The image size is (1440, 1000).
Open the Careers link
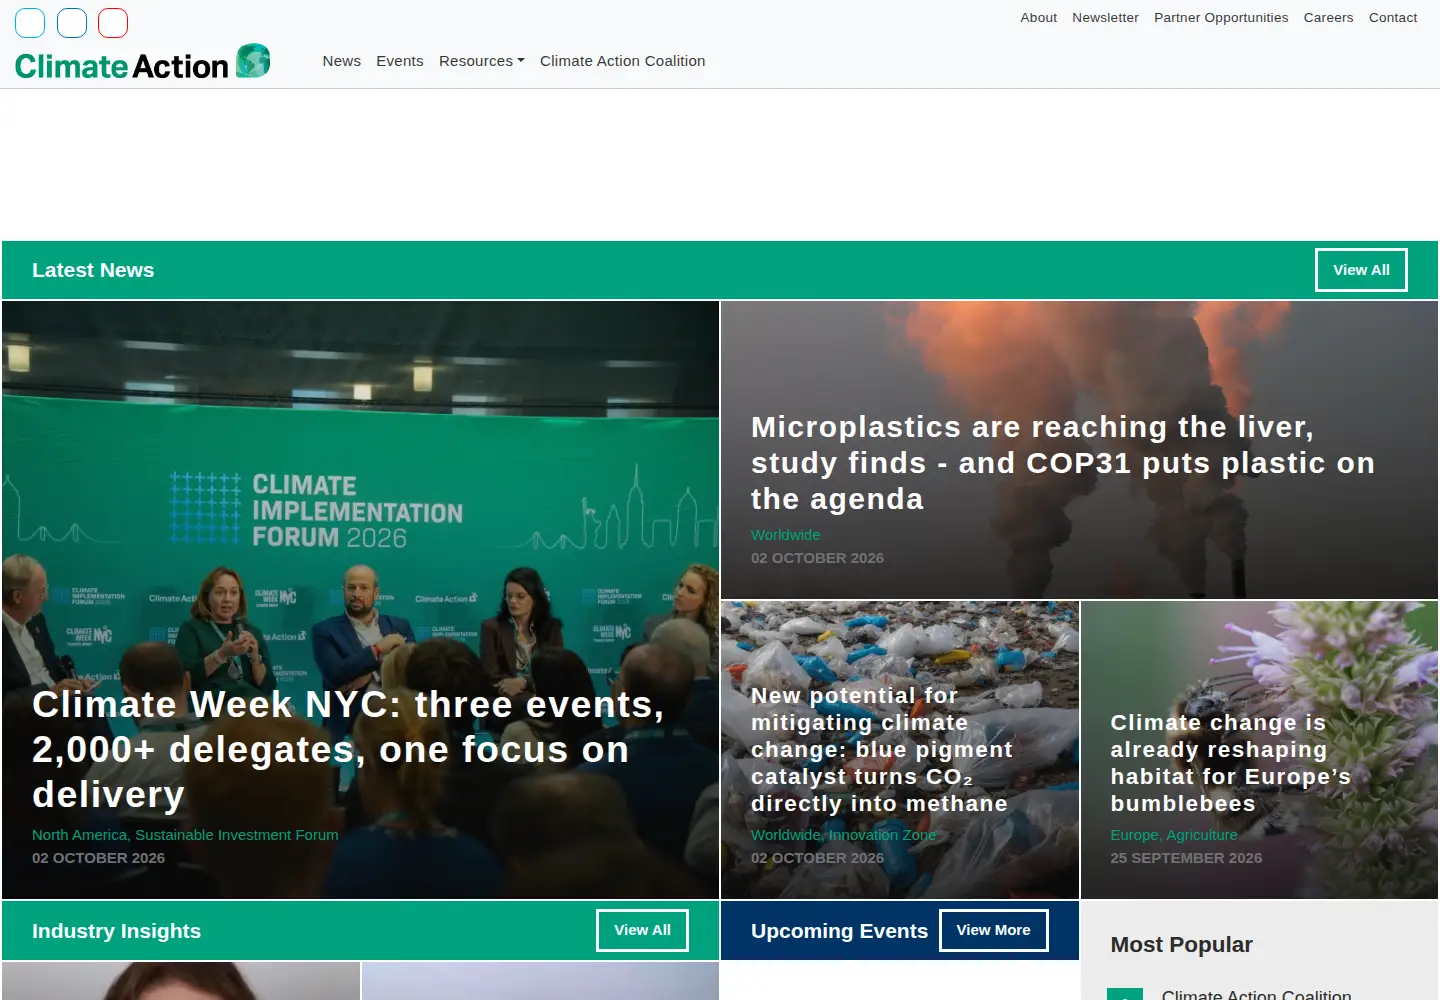pyautogui.click(x=1328, y=18)
